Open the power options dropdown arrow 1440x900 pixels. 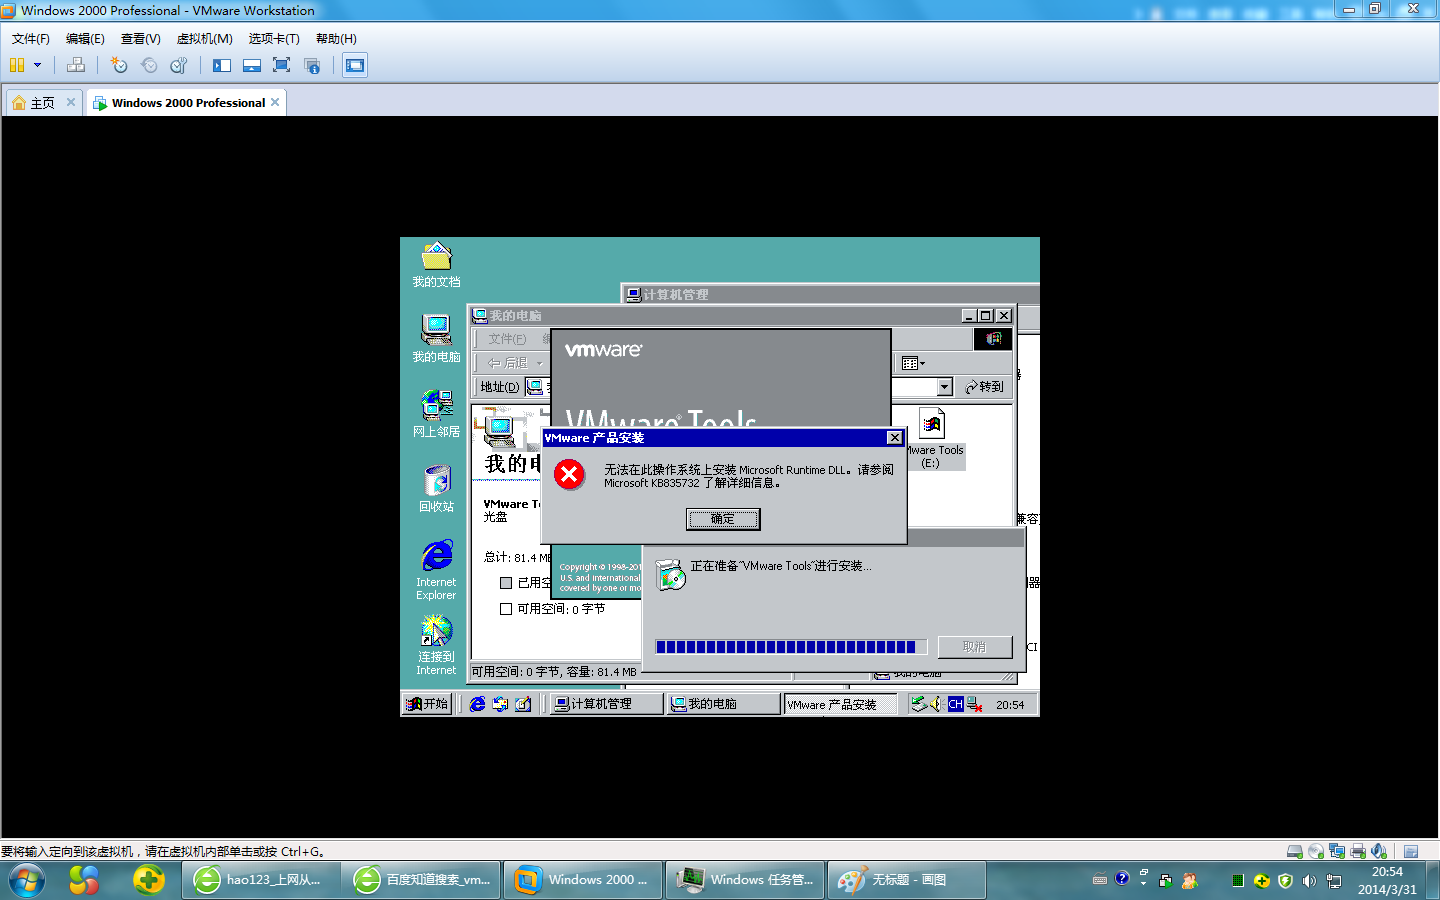point(38,65)
